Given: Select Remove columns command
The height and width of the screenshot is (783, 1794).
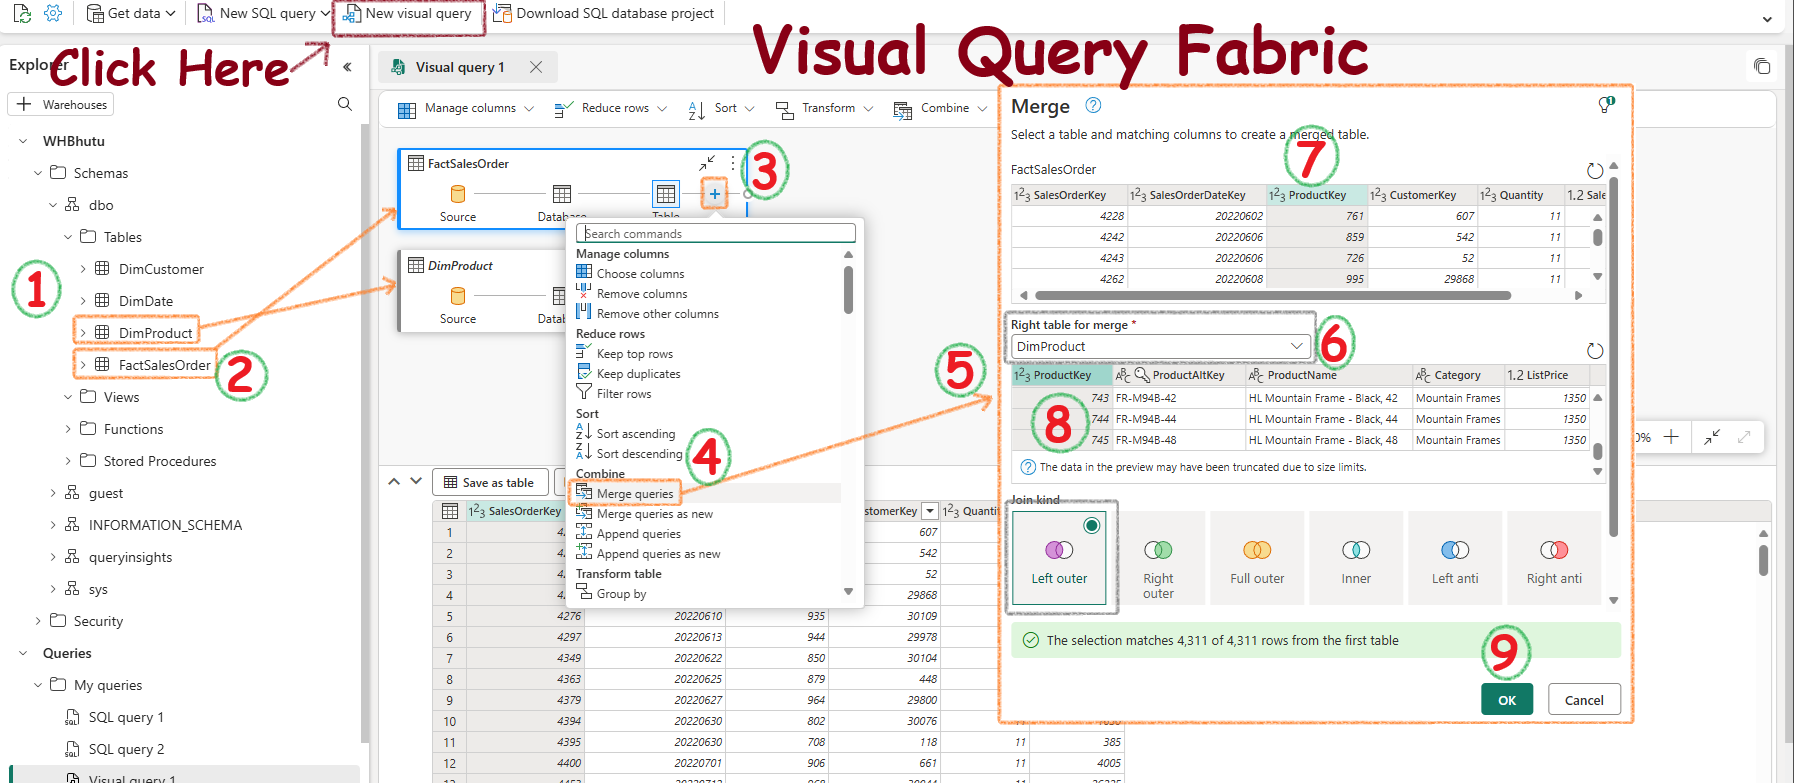Looking at the screenshot, I should pyautogui.click(x=642, y=293).
